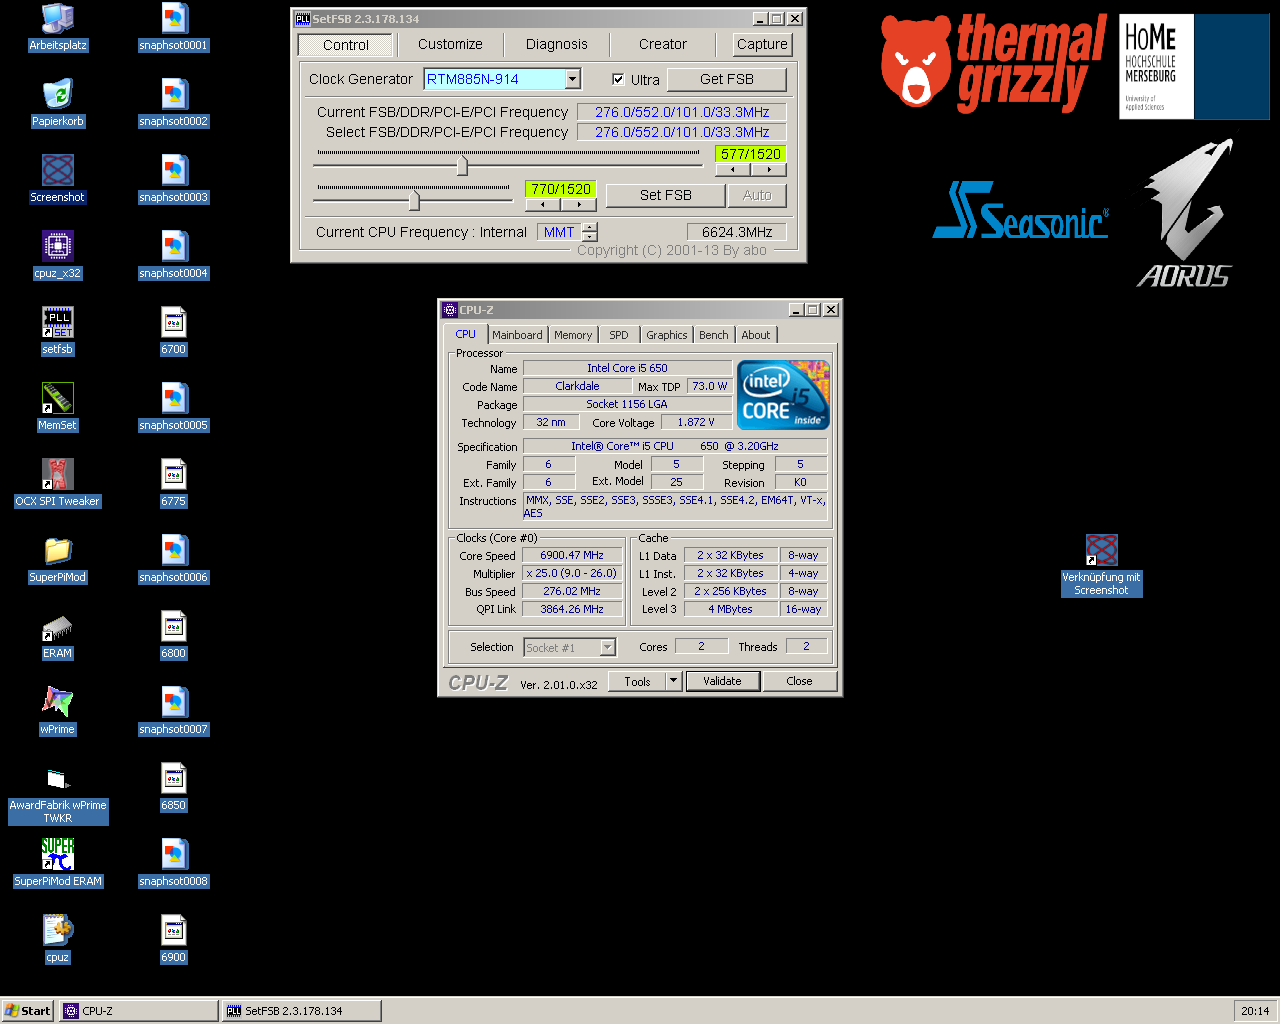This screenshot has height=1024, width=1280.
Task: Select the snaphsot0008 image file
Action: click(x=174, y=863)
